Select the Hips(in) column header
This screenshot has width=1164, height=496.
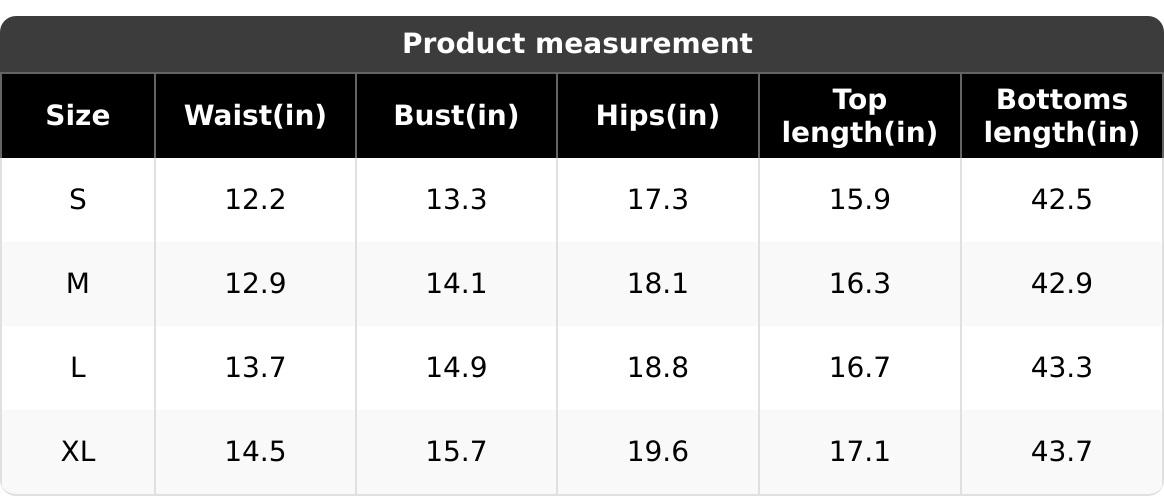658,116
